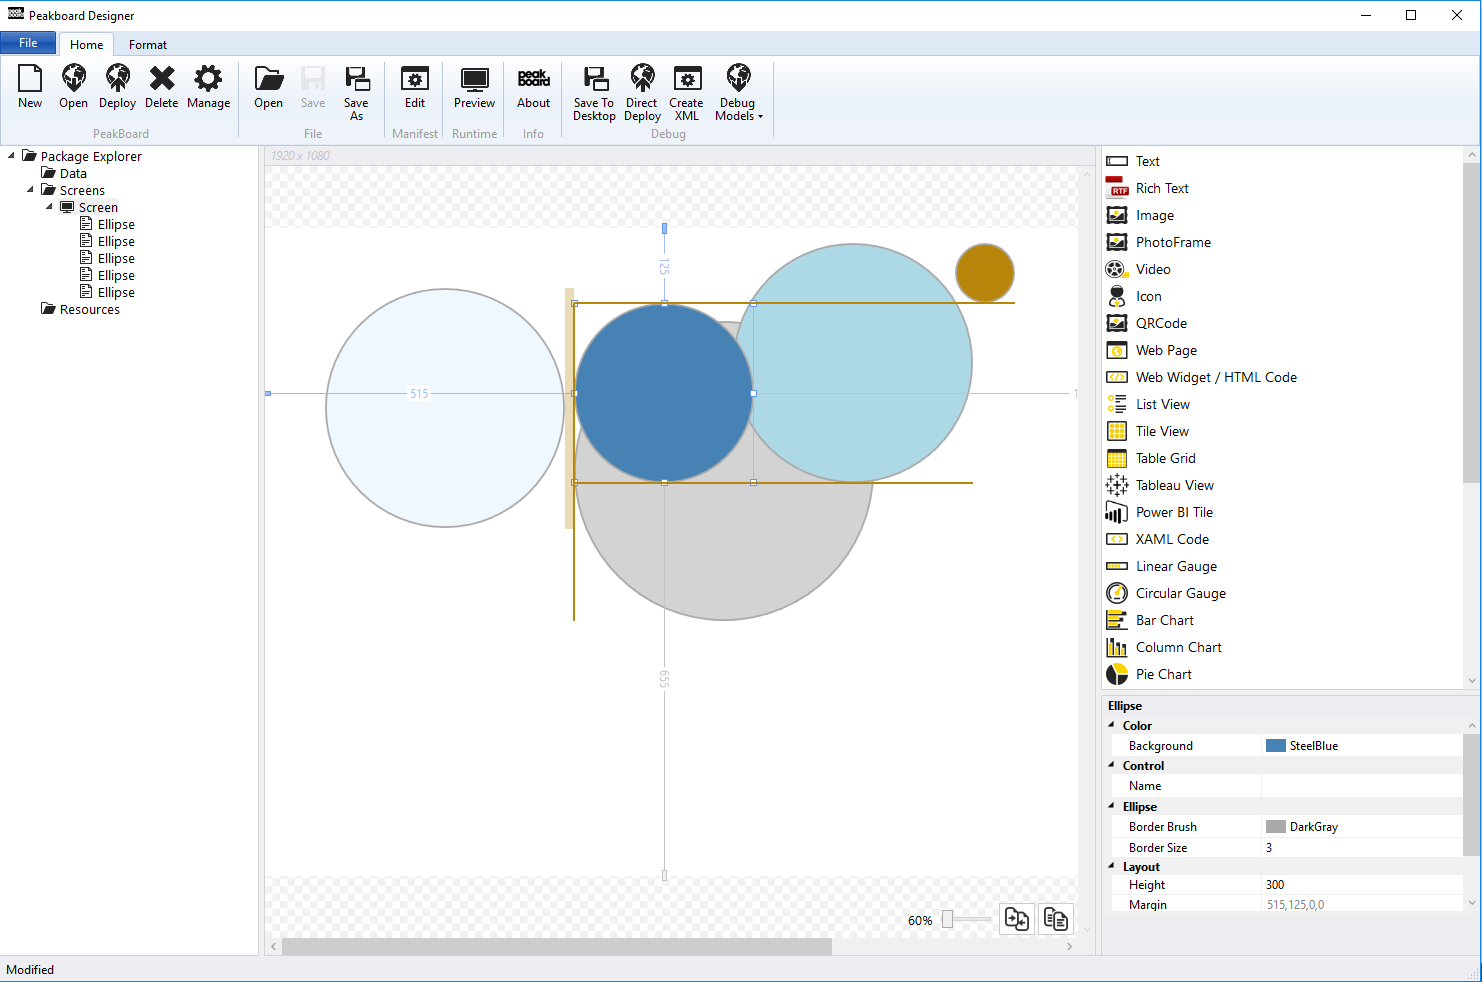Collapse the Layout property section
This screenshot has width=1482, height=982.
(x=1112, y=866)
